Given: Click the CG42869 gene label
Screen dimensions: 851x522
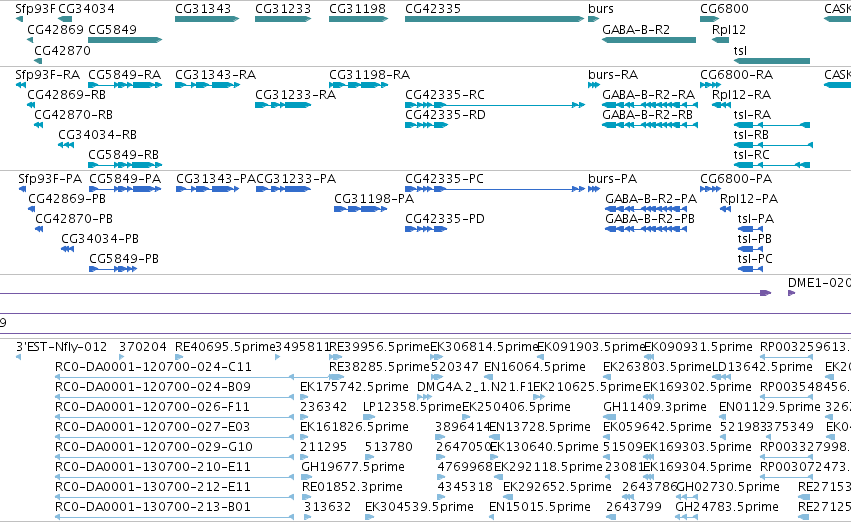Looking at the screenshot, I should [55, 29].
